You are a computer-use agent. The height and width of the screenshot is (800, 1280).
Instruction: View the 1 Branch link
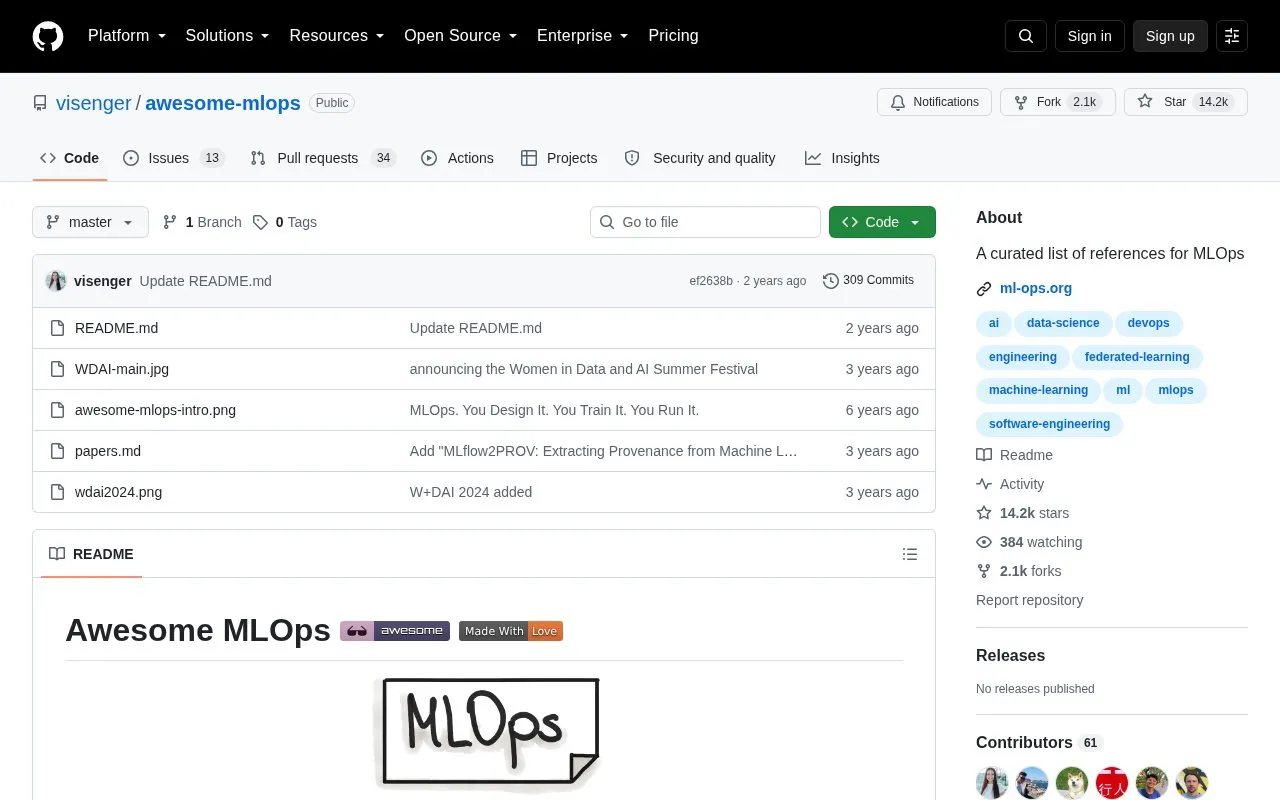(202, 222)
